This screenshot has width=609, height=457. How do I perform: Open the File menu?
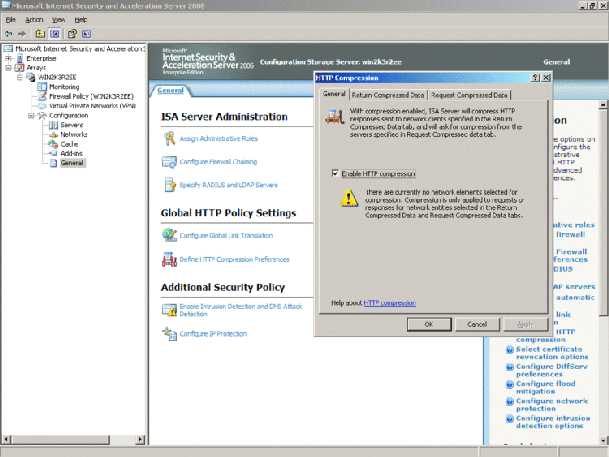coord(11,20)
